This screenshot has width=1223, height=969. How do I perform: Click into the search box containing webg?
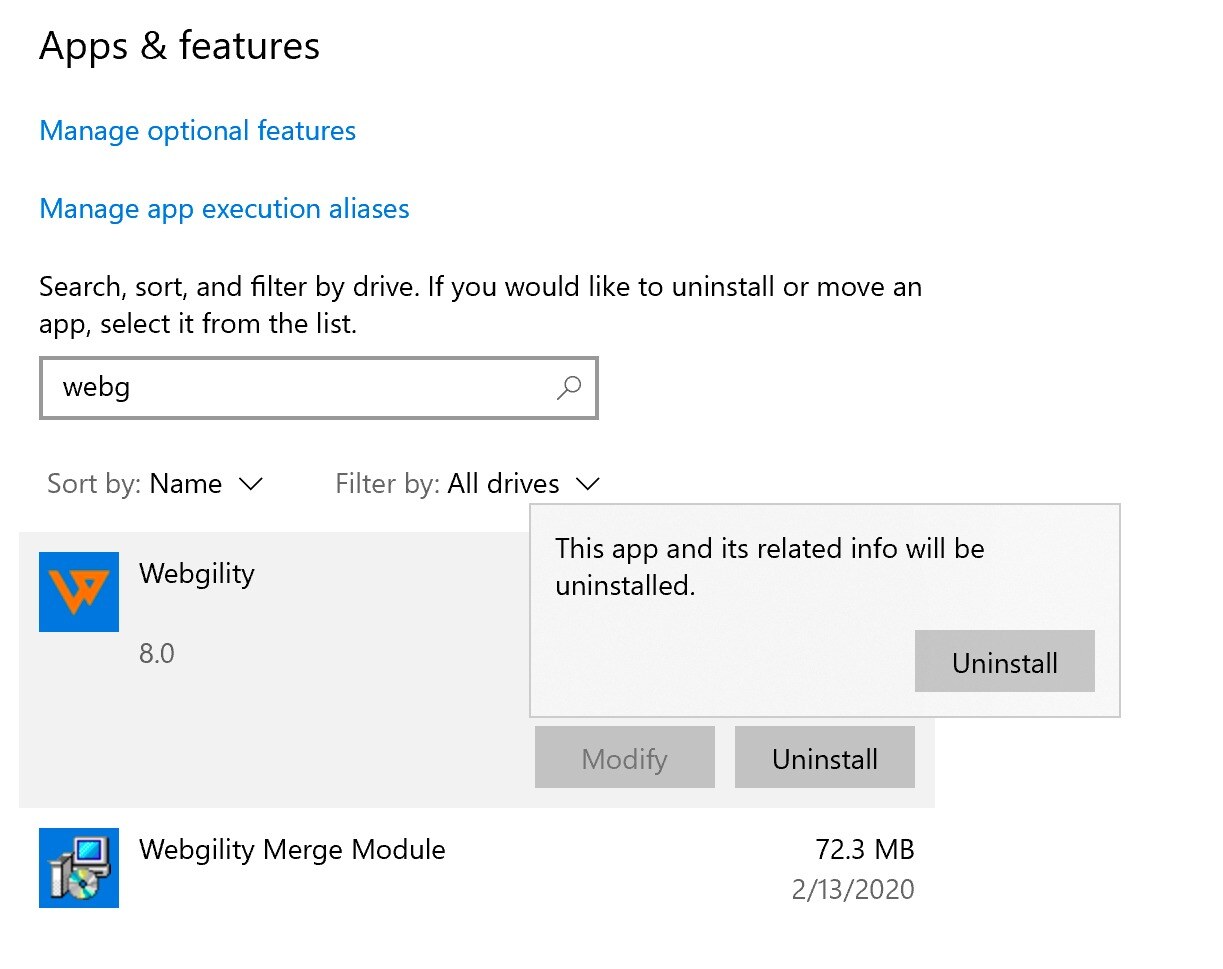319,387
